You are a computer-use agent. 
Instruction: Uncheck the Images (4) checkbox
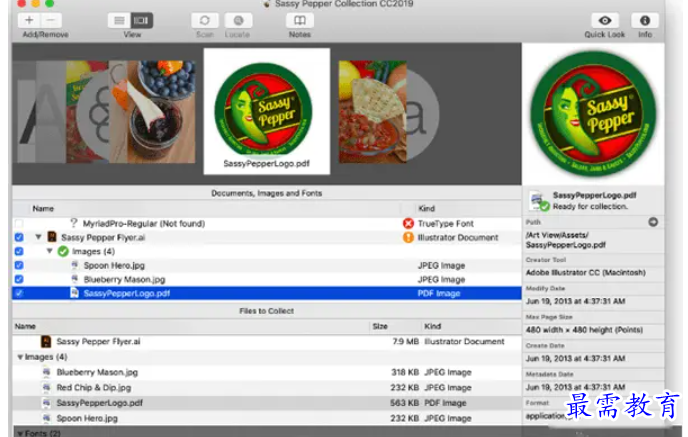19,251
